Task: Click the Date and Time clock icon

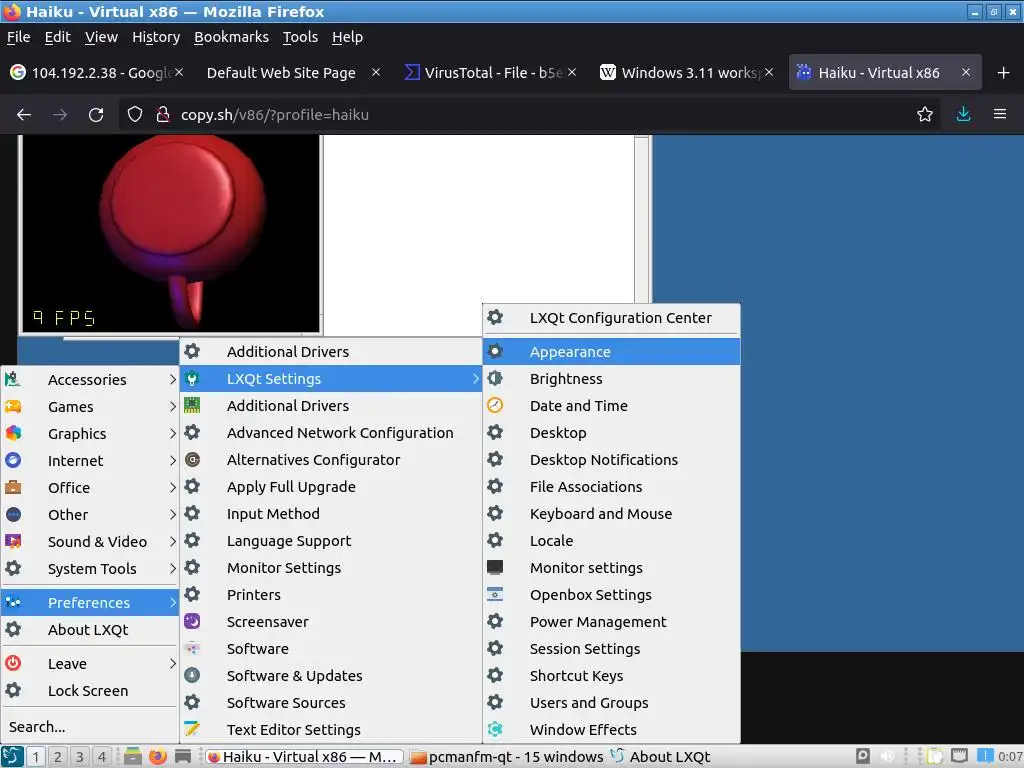Action: [x=495, y=406]
